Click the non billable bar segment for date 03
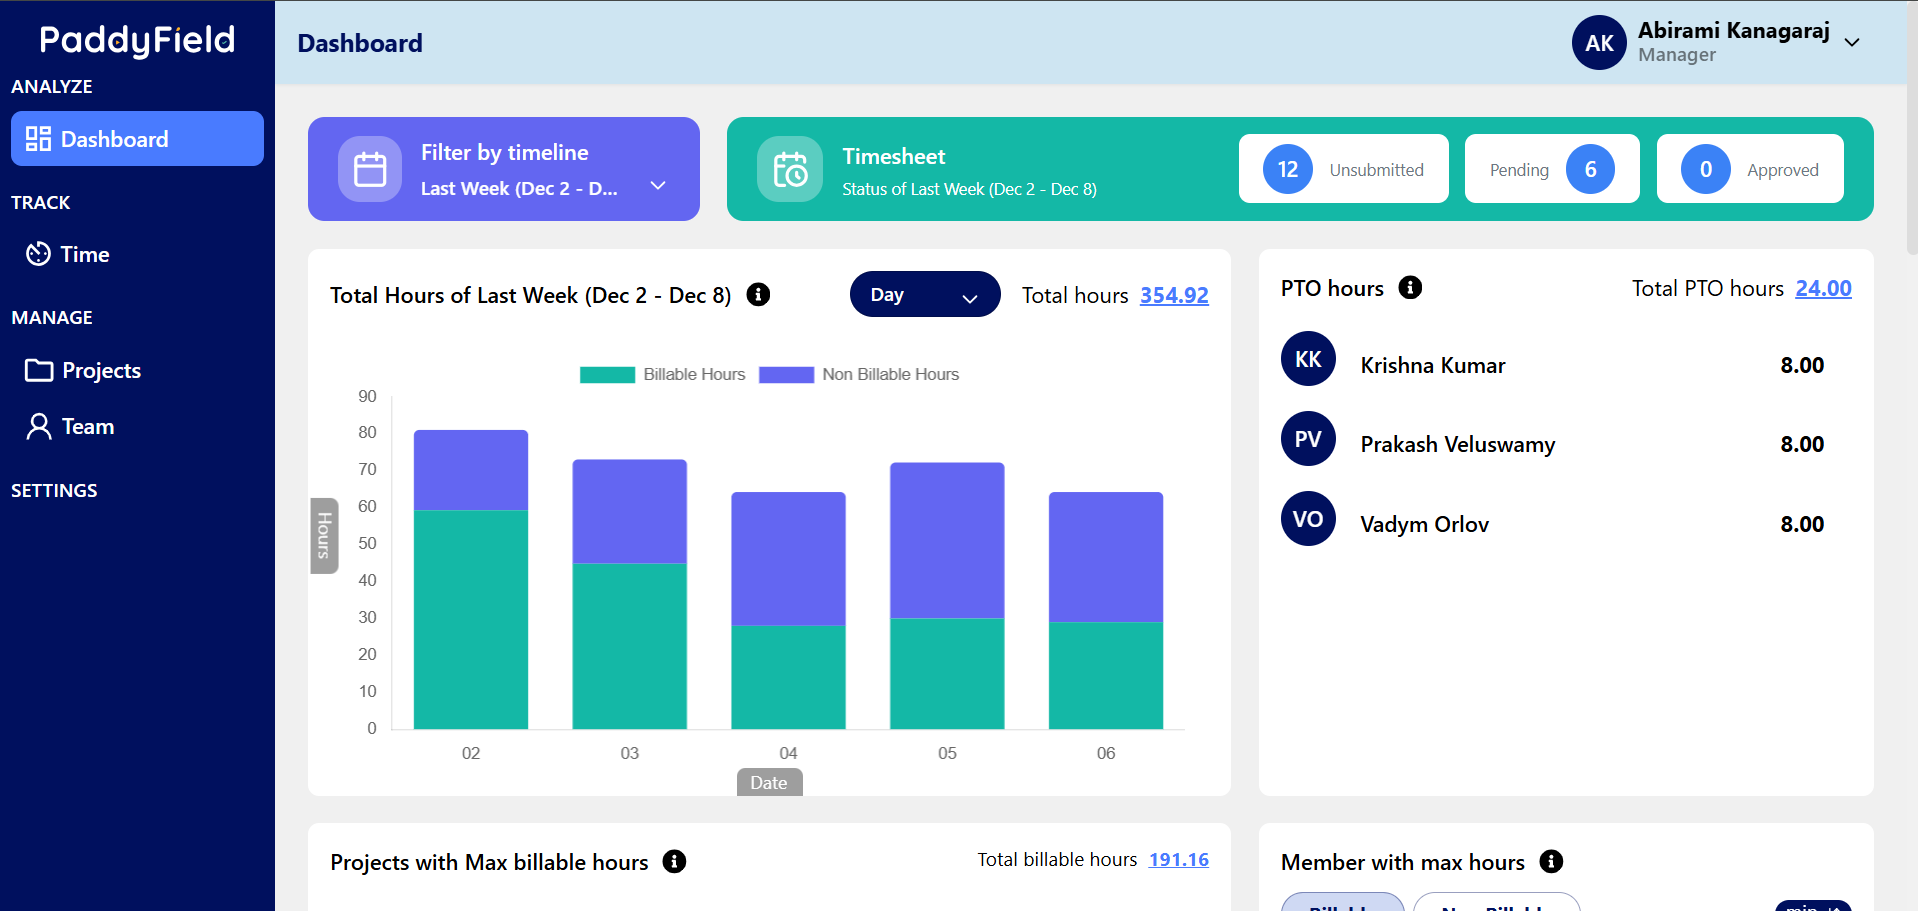 coord(629,511)
